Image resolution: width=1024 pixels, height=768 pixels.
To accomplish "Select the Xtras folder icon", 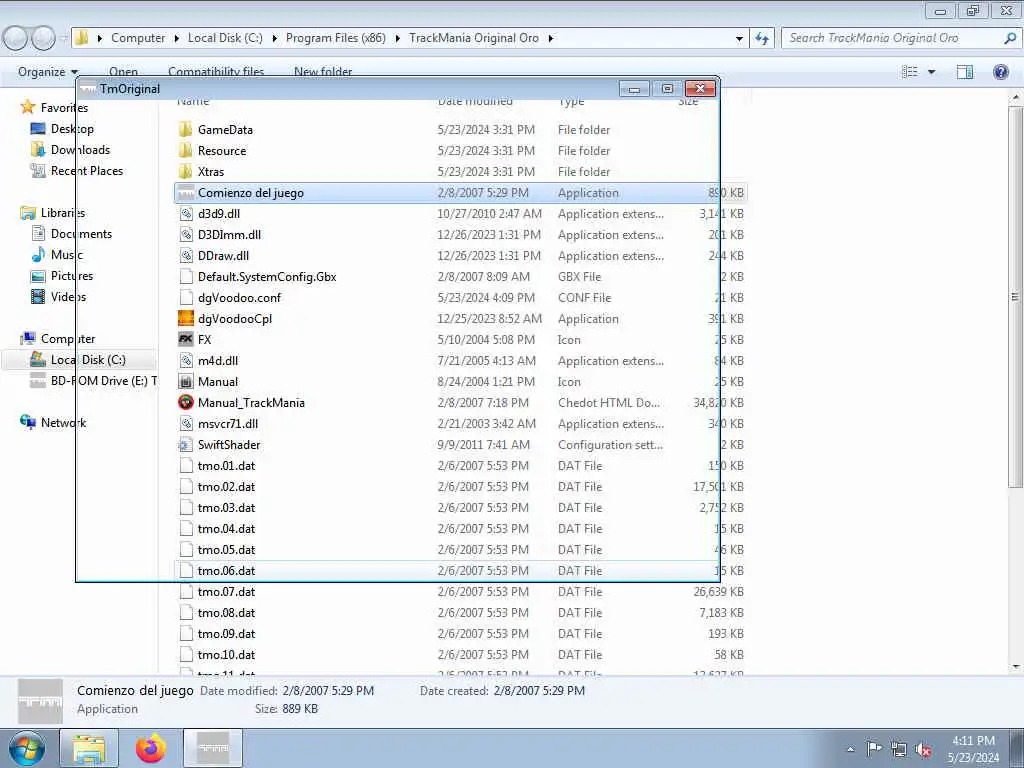I will click(186, 171).
